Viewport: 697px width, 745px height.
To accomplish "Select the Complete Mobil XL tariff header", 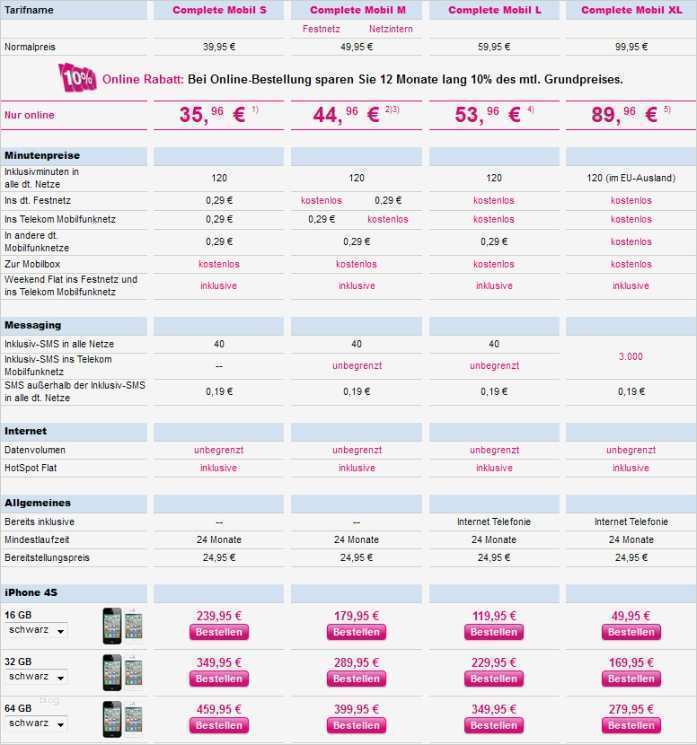I will pos(631,10).
